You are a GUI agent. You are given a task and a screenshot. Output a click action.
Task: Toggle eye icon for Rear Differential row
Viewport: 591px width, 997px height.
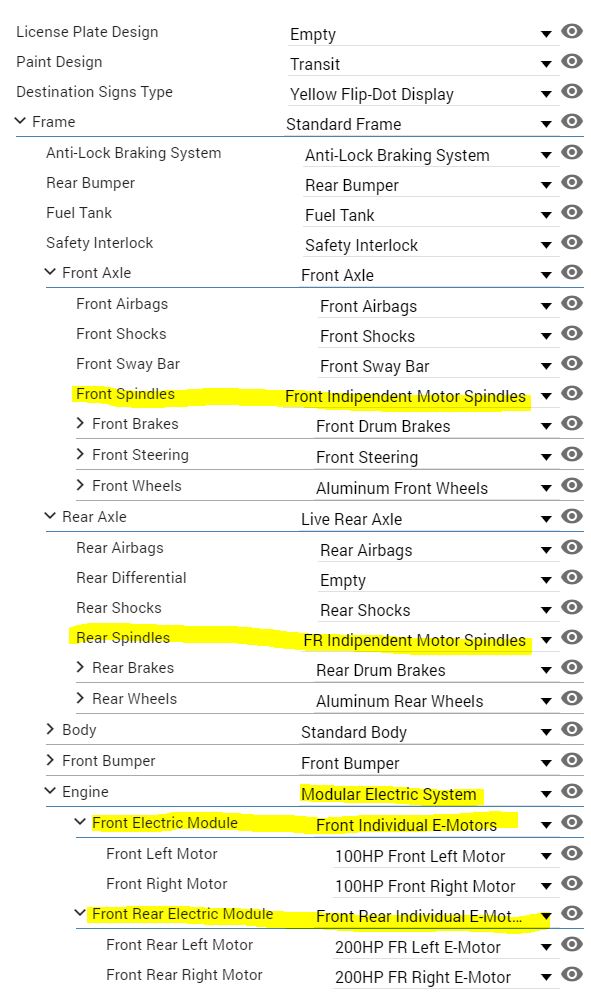(x=572, y=577)
